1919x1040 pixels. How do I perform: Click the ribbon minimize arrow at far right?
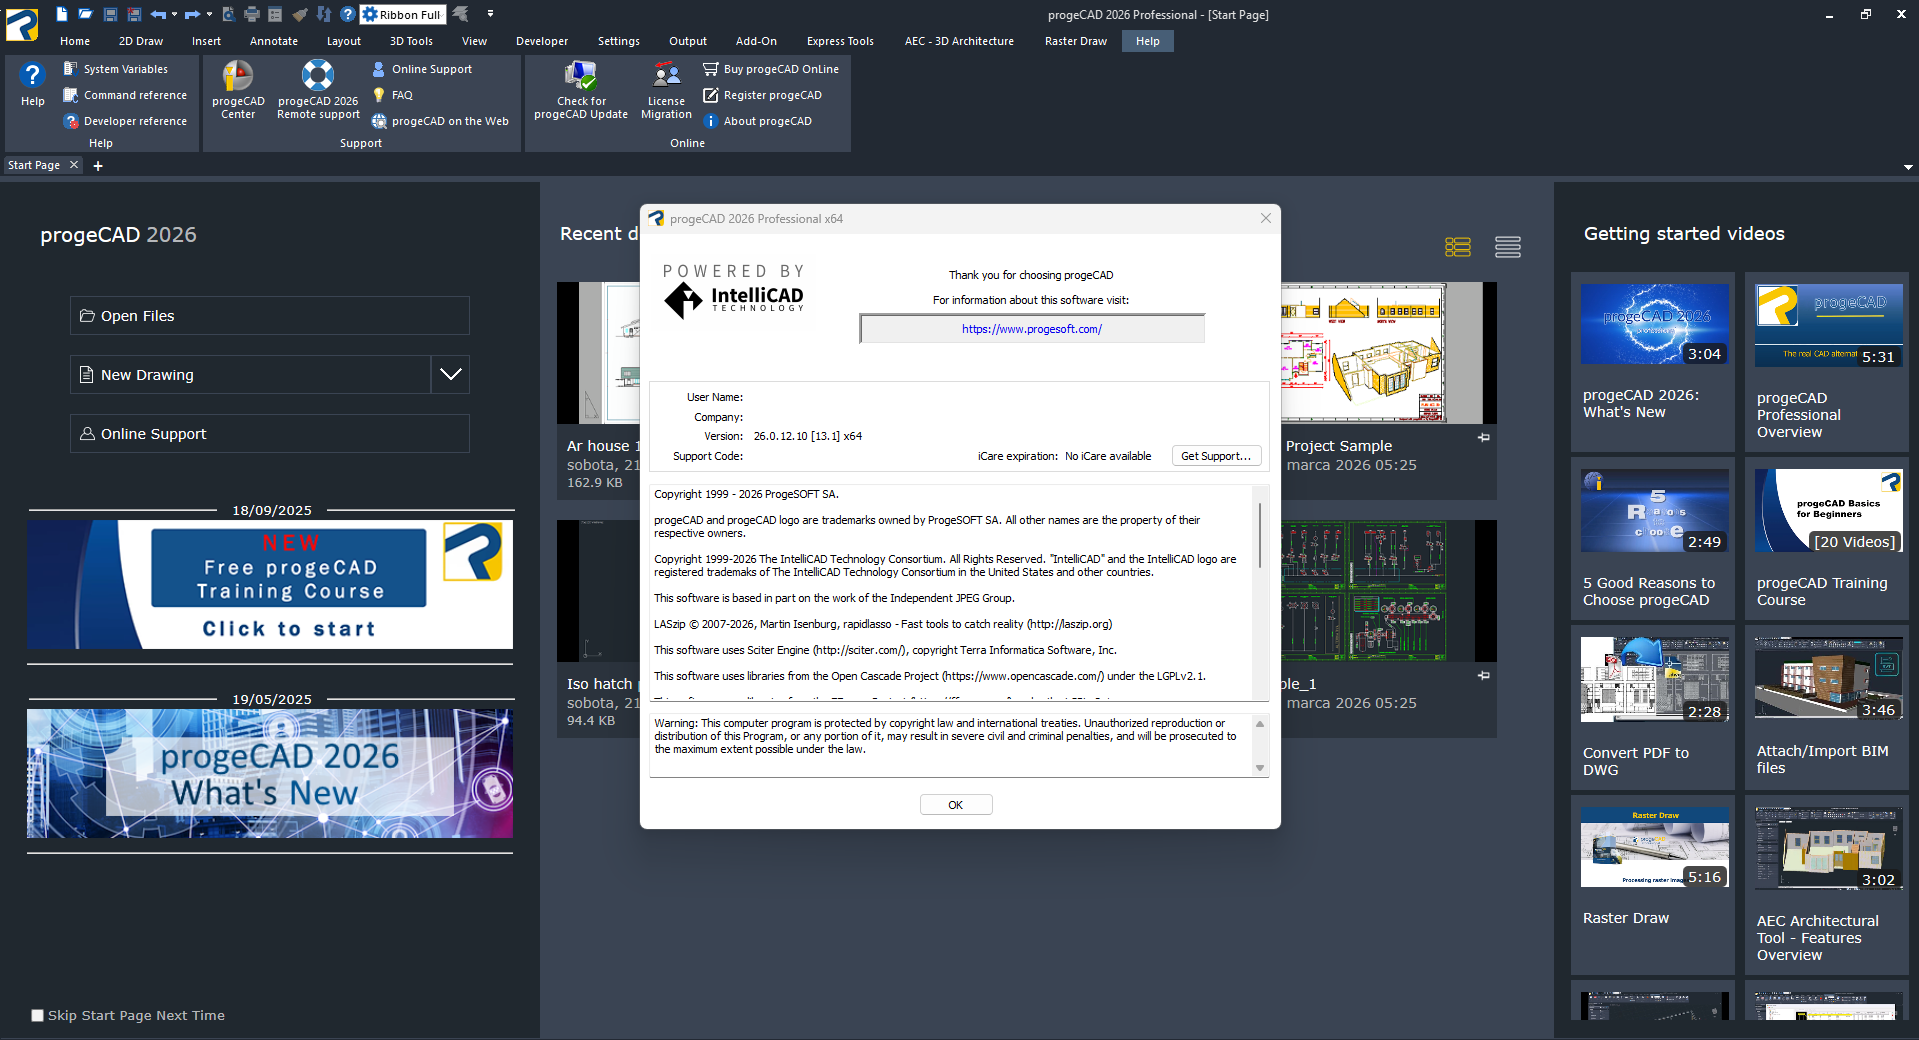[1908, 167]
